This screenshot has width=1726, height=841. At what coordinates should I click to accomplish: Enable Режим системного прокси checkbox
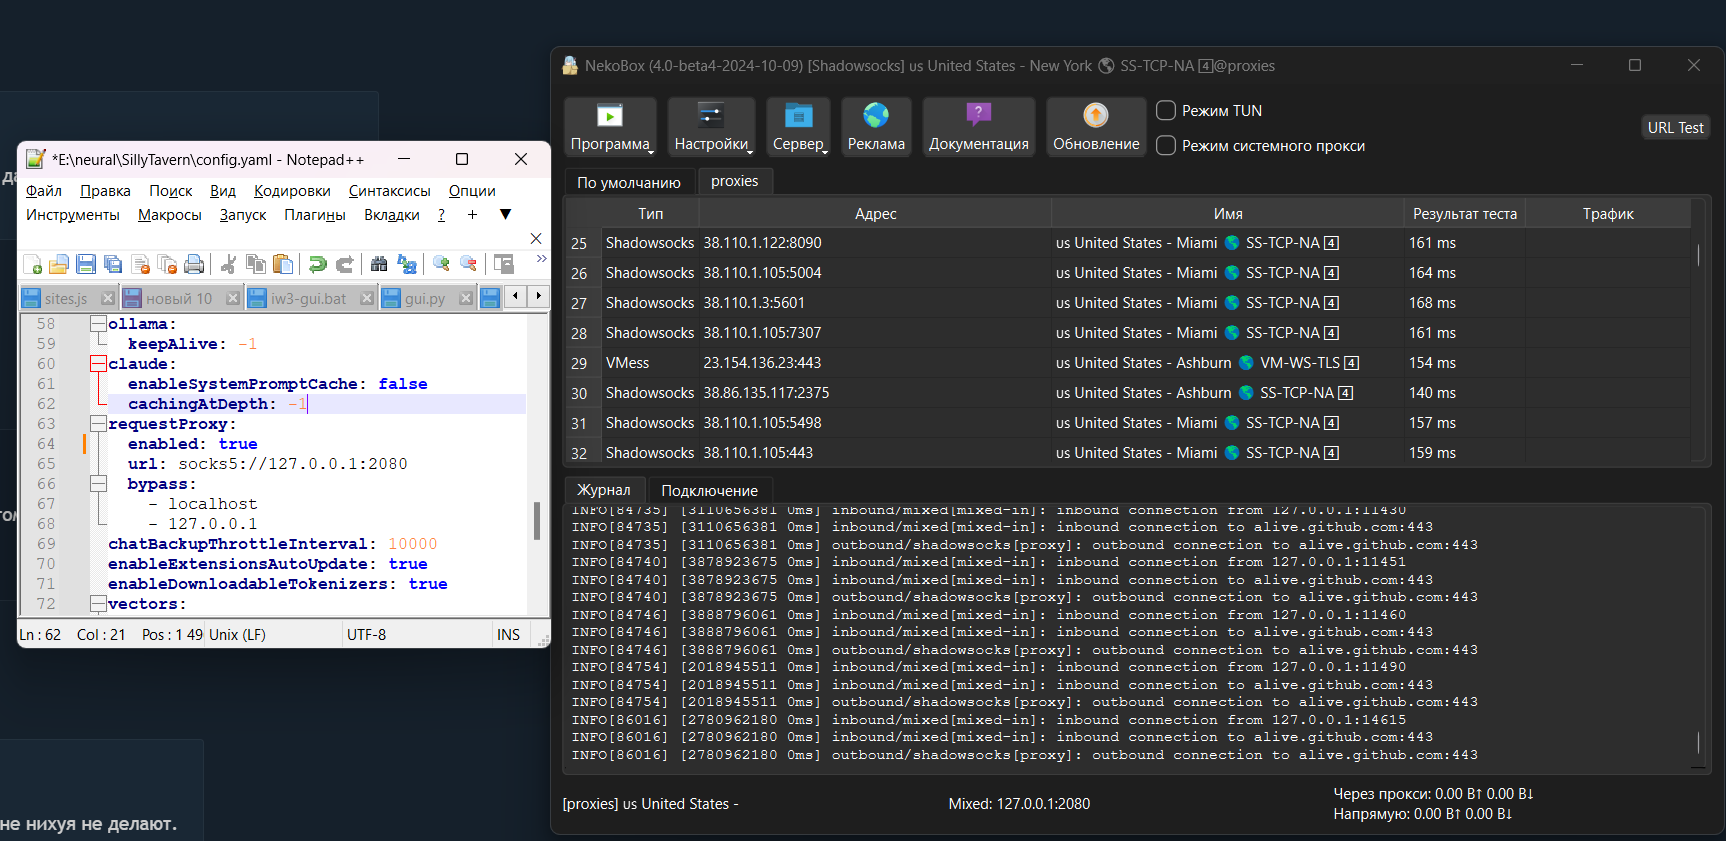(x=1166, y=146)
